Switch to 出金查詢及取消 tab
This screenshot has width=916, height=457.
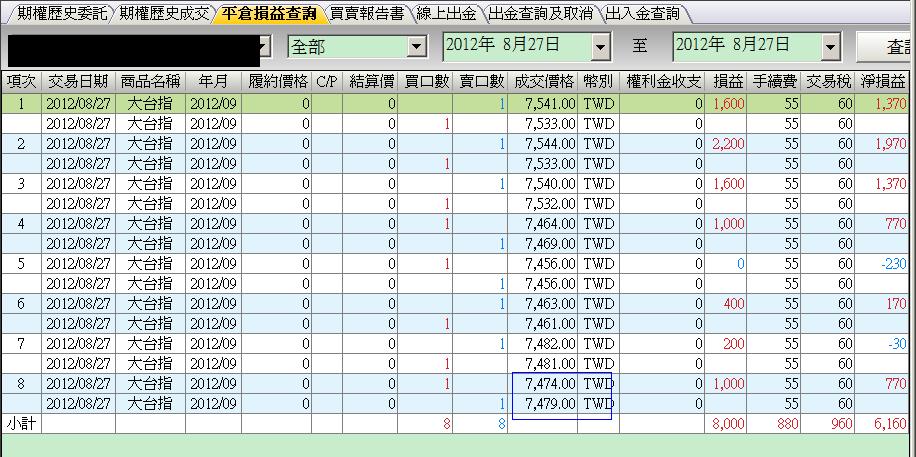click(539, 13)
